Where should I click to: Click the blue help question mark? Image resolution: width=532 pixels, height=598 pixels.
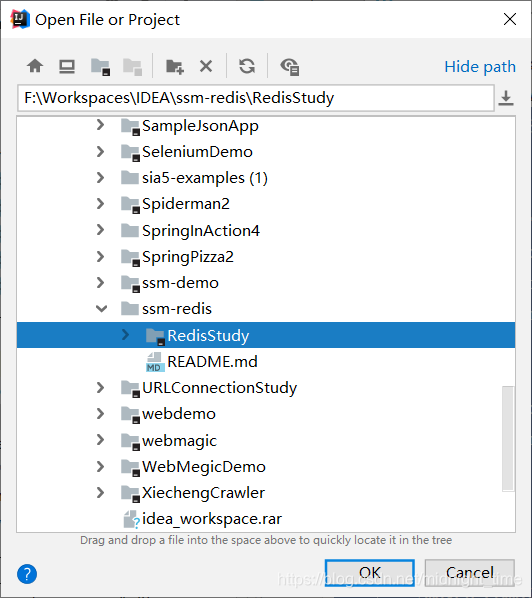tap(27, 574)
